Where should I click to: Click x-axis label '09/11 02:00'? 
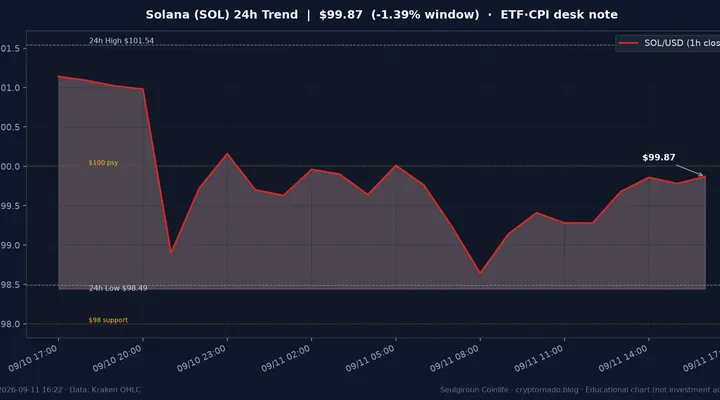[286, 358]
